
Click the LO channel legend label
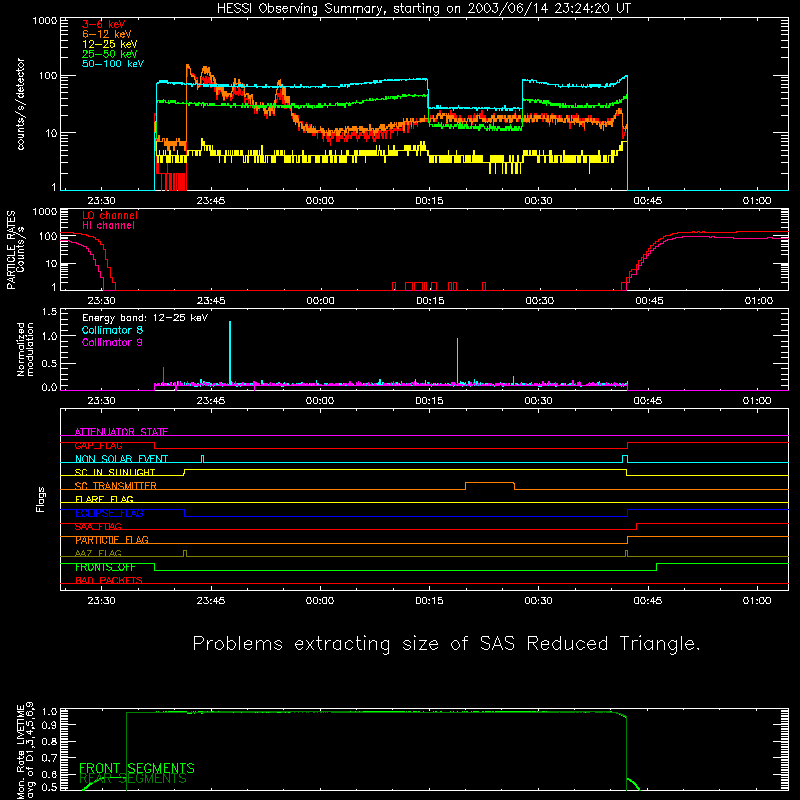pyautogui.click(x=110, y=215)
